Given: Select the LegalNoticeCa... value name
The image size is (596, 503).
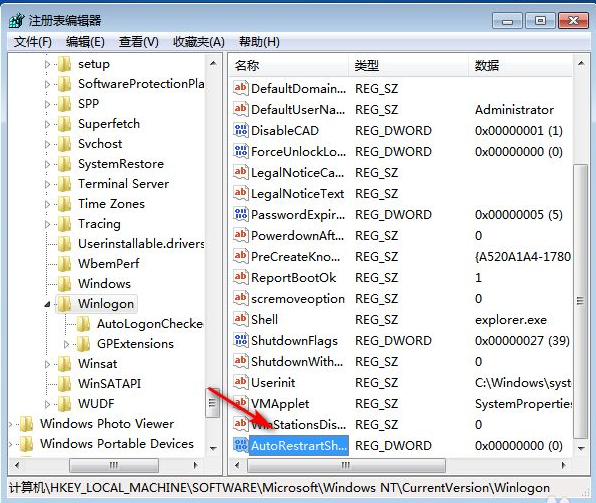Looking at the screenshot, I should 298,173.
